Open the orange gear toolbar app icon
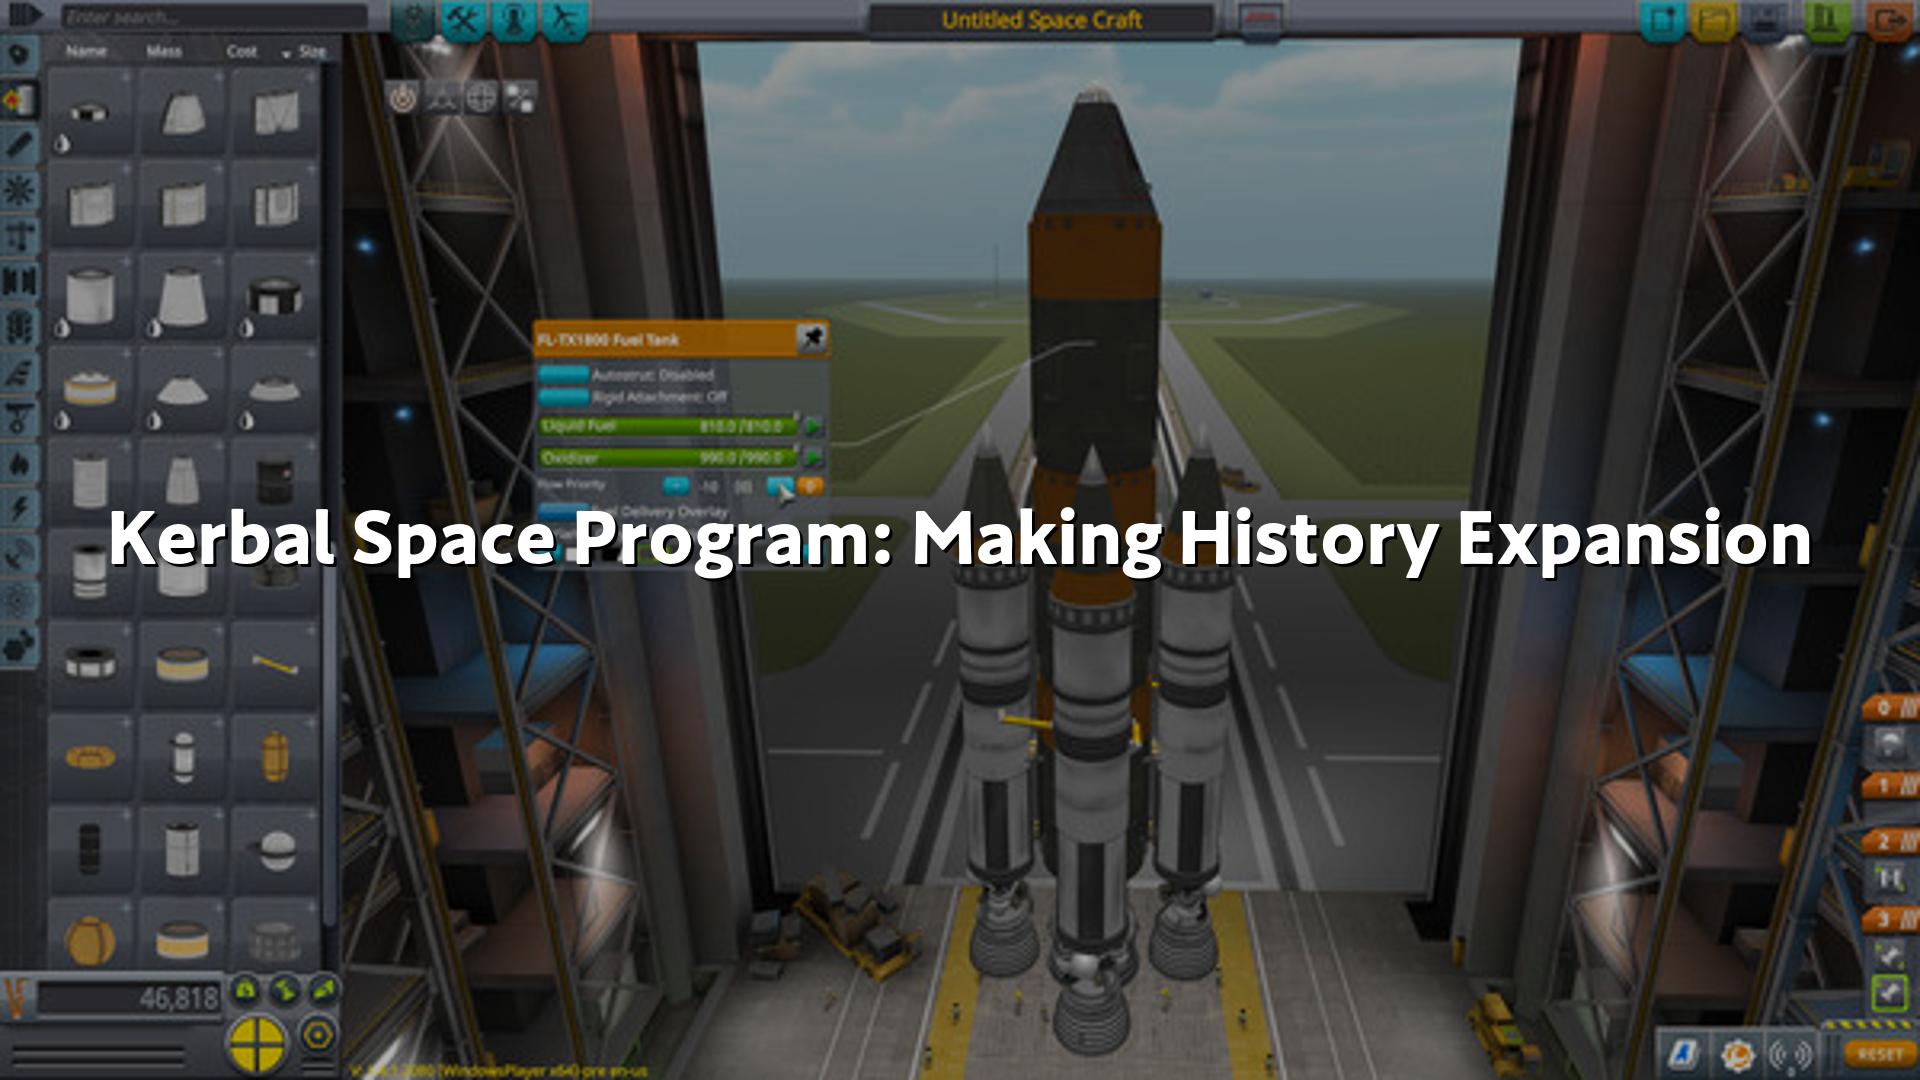1920x1080 pixels. [1737, 1054]
